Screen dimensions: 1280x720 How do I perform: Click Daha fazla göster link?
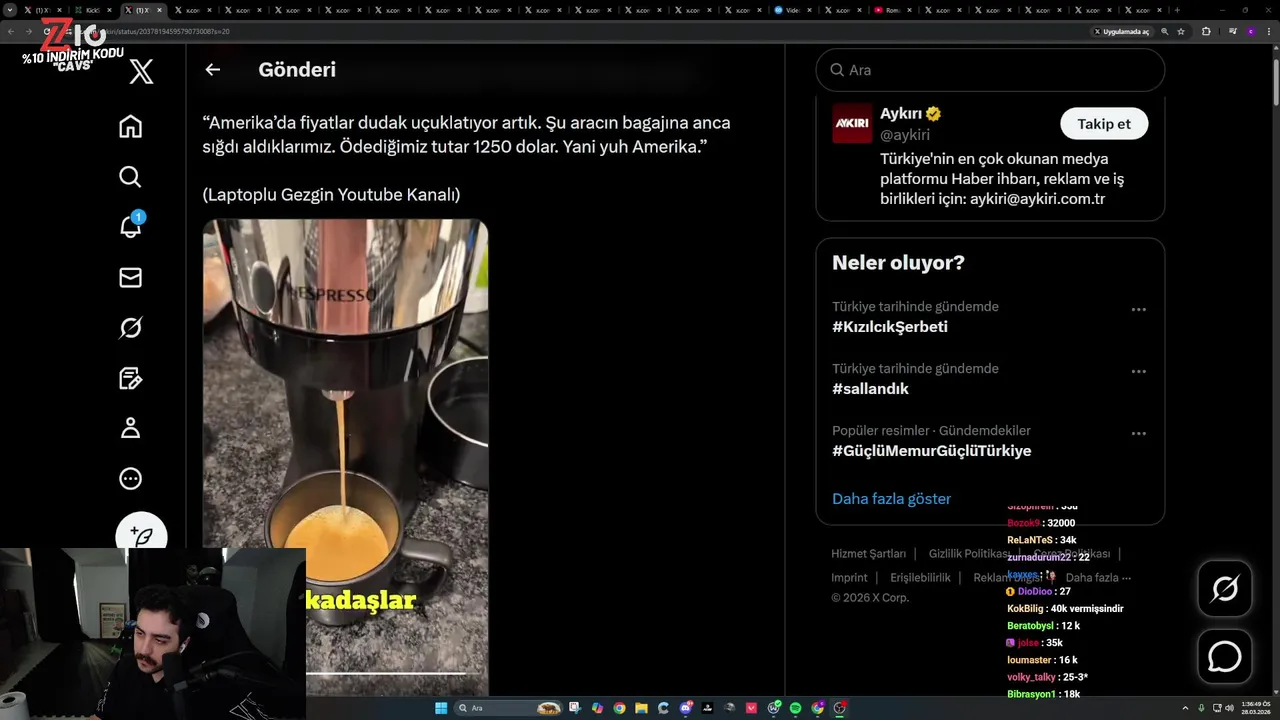pyautogui.click(x=891, y=498)
